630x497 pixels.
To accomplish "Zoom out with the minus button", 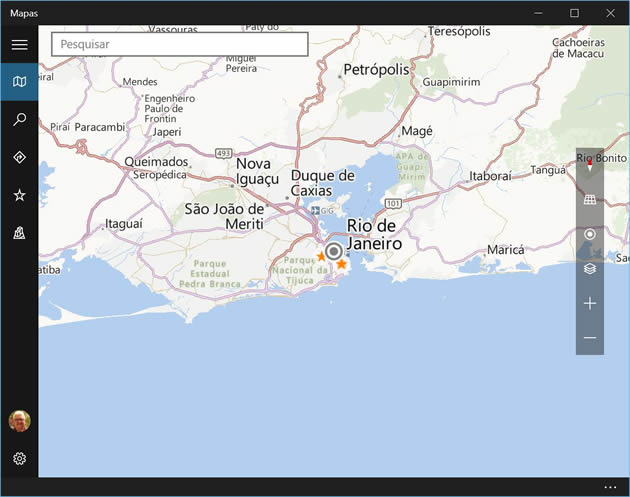I will click(589, 338).
